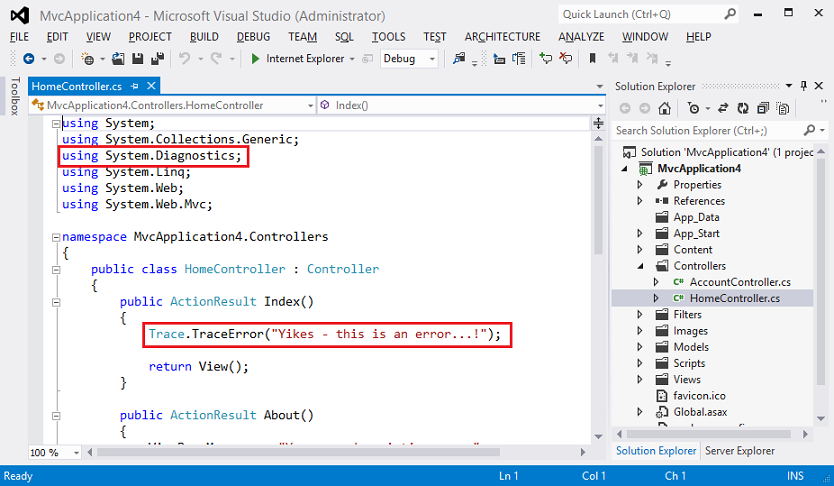Click the Comment Out Selection icon
The height and width of the screenshot is (486, 834).
[x=546, y=58]
